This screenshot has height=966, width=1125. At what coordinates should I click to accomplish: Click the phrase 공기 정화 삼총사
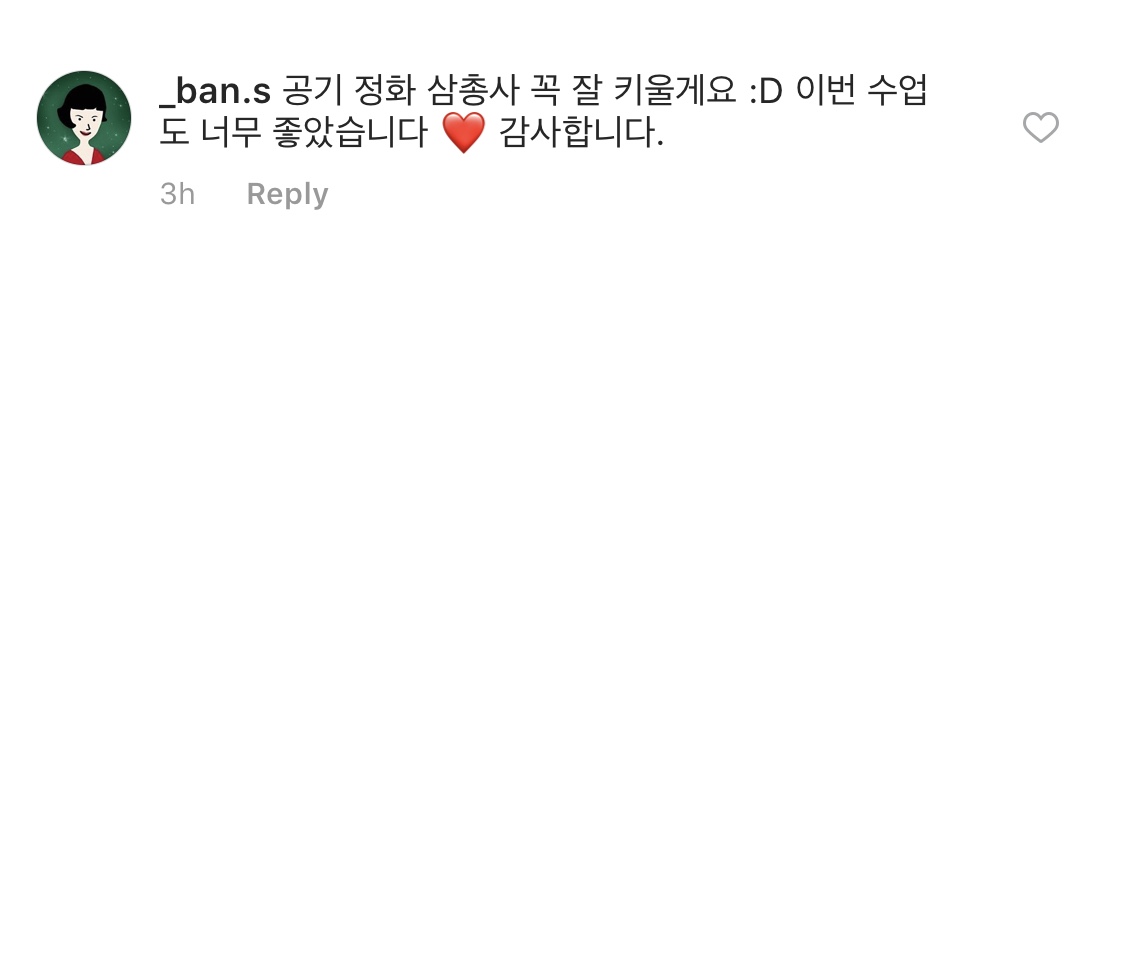(400, 91)
